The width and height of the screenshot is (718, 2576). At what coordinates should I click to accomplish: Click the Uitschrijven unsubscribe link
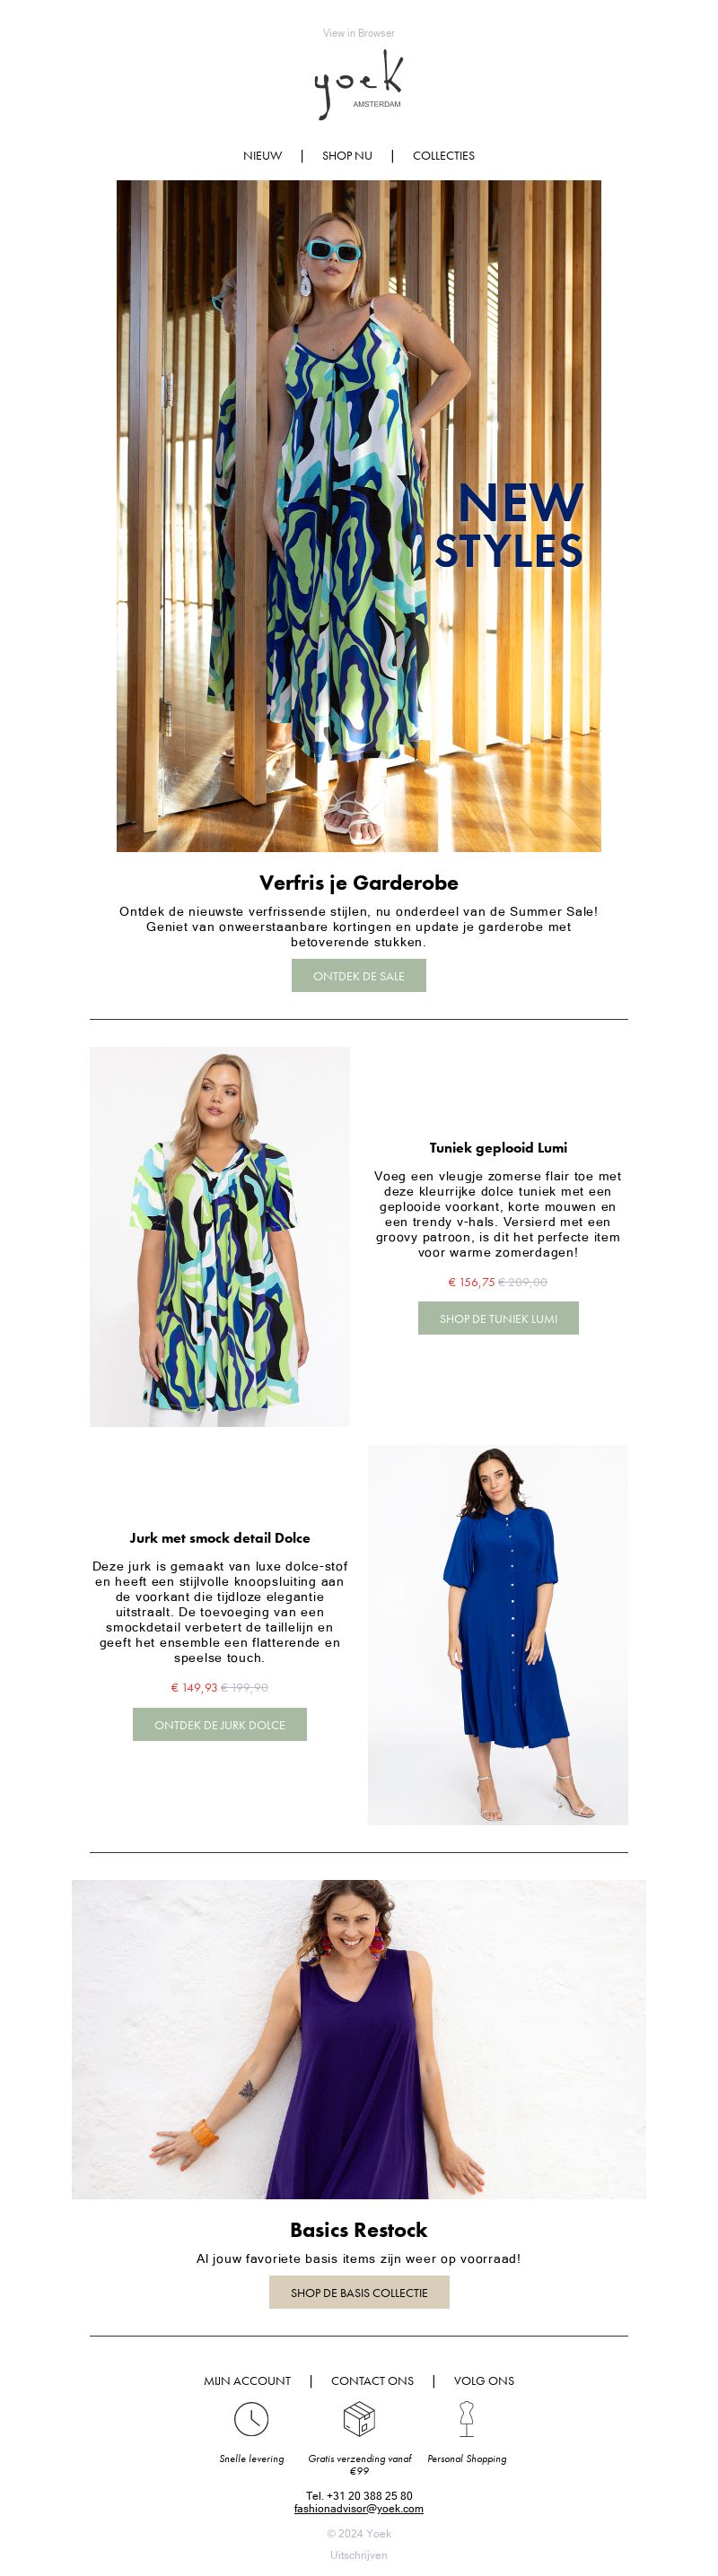[359, 2554]
